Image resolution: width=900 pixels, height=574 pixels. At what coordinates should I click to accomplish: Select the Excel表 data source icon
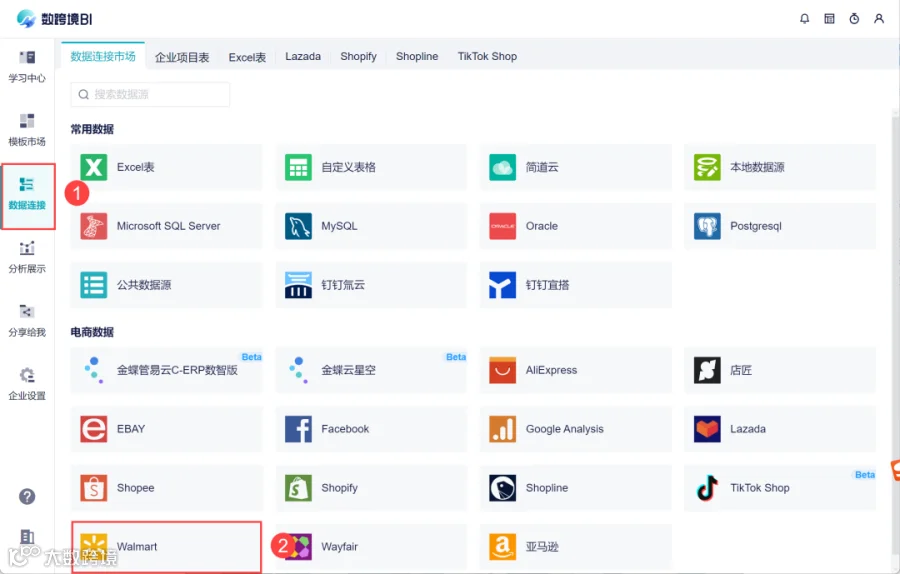pyautogui.click(x=94, y=167)
